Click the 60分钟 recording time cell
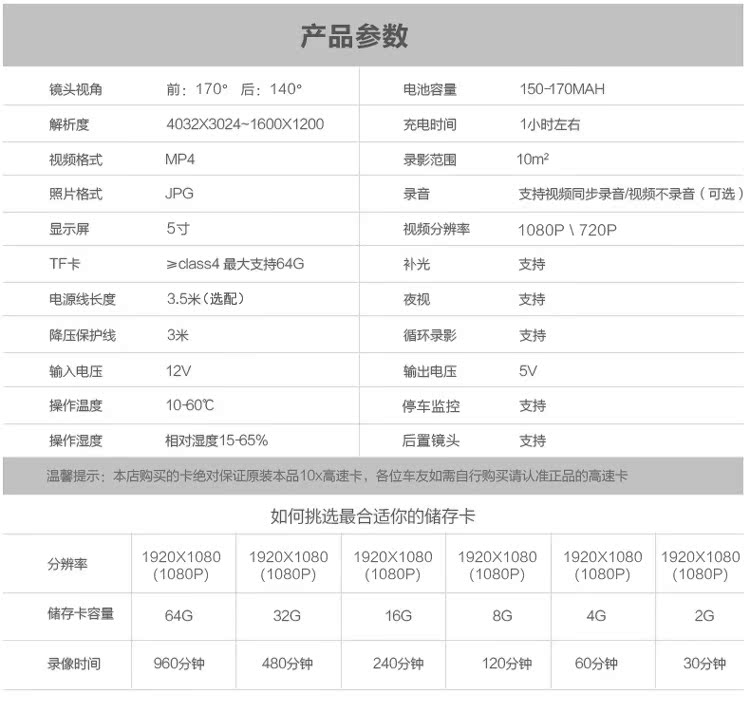Image resolution: width=750 pixels, height=712 pixels. (x=596, y=664)
